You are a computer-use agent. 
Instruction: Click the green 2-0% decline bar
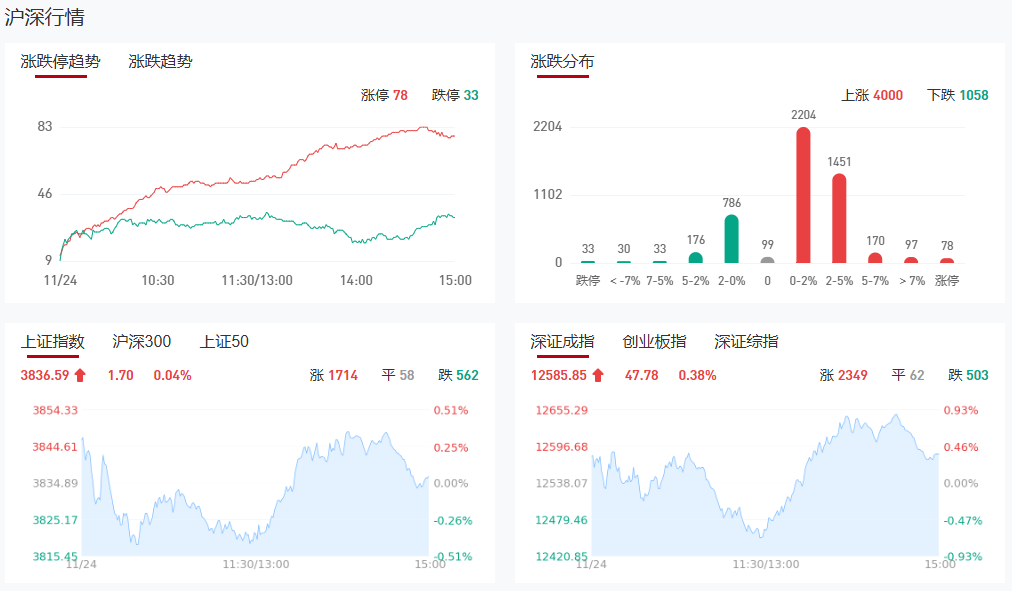731,239
